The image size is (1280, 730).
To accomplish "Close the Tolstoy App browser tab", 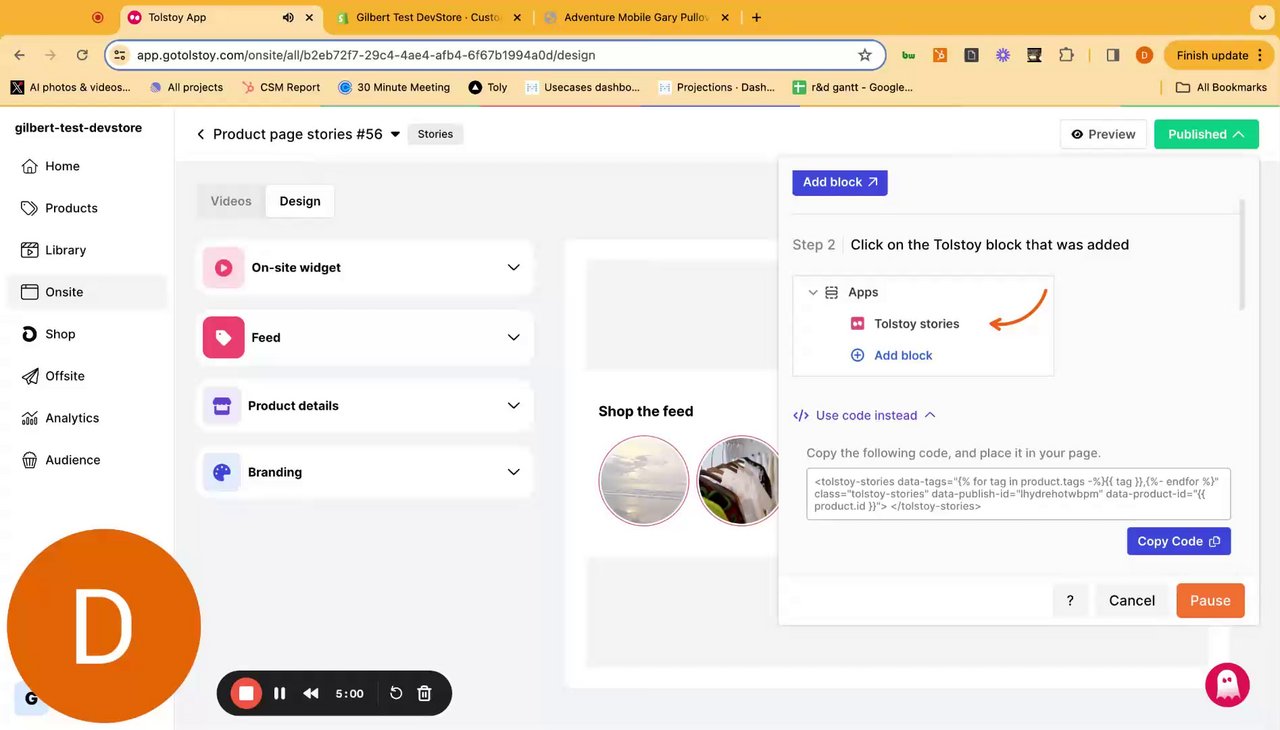I will click(310, 17).
